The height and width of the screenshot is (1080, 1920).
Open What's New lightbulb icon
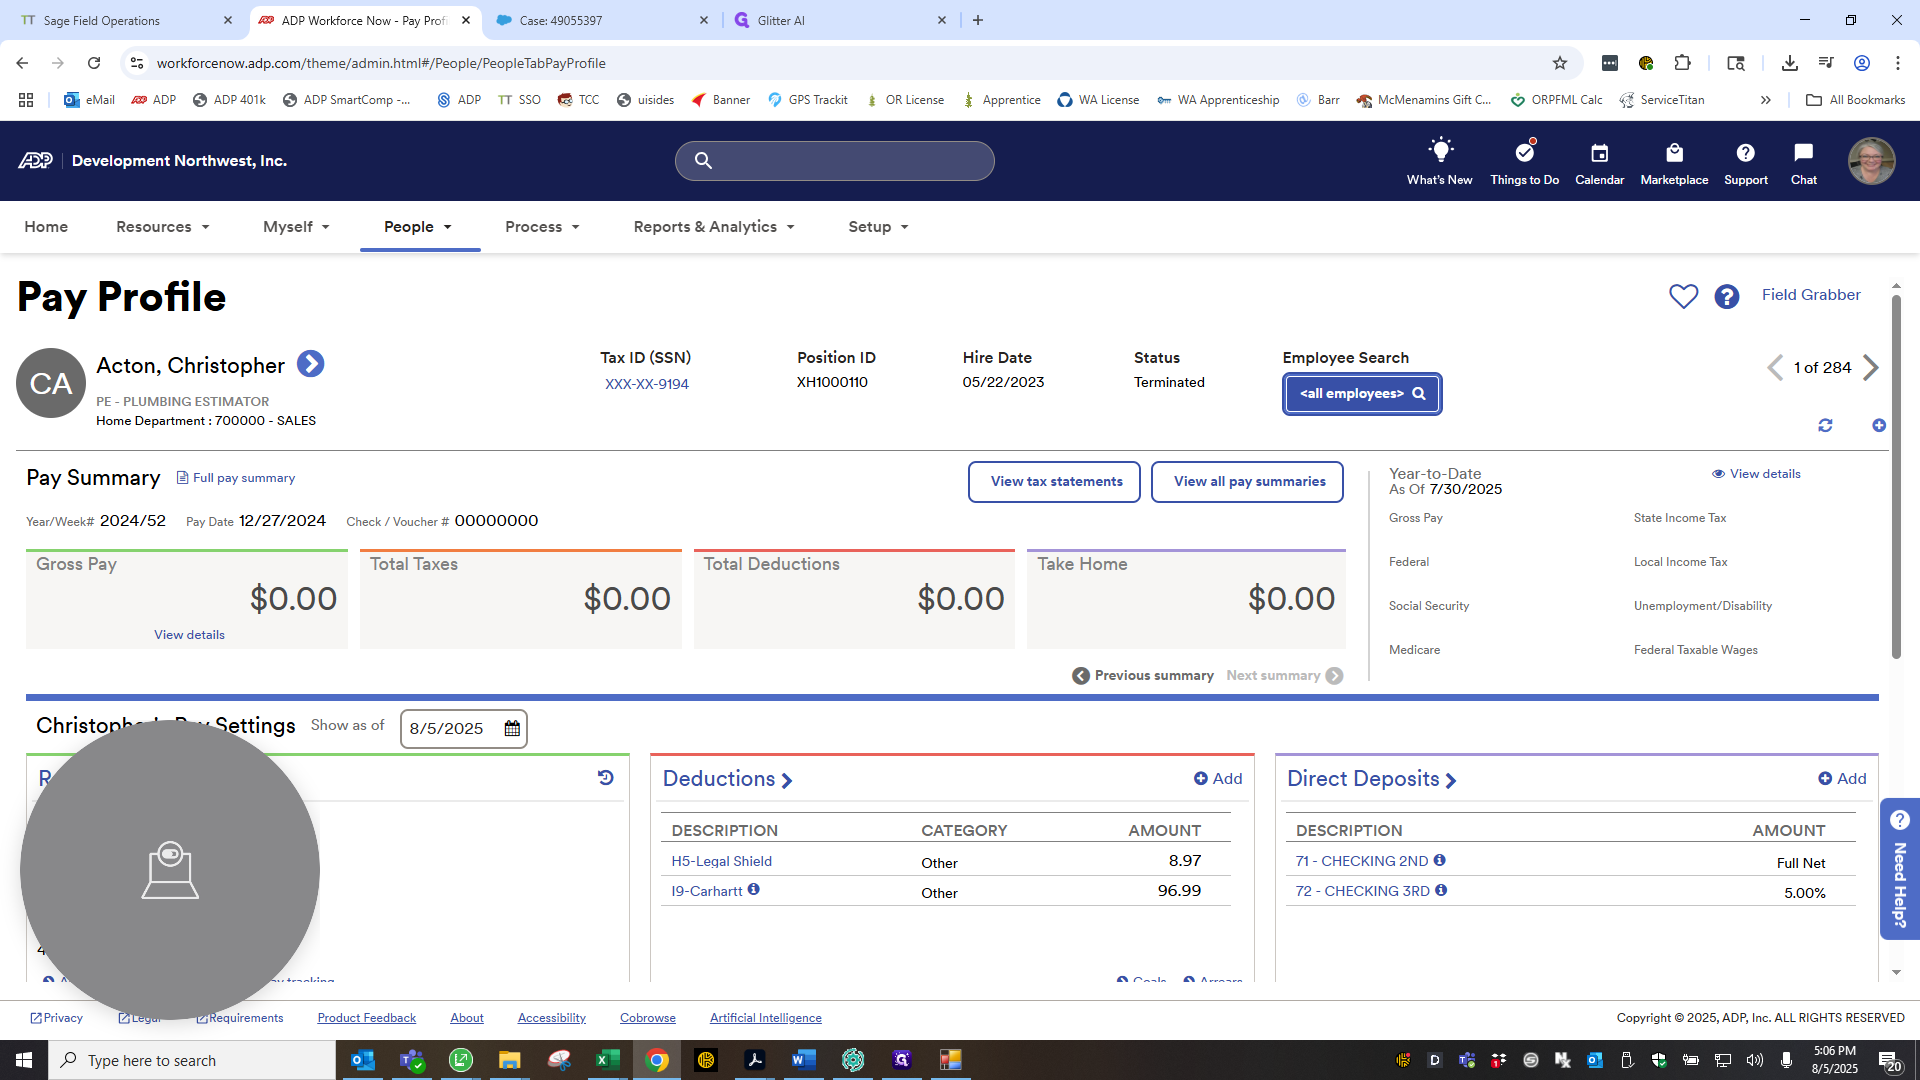1440,151
